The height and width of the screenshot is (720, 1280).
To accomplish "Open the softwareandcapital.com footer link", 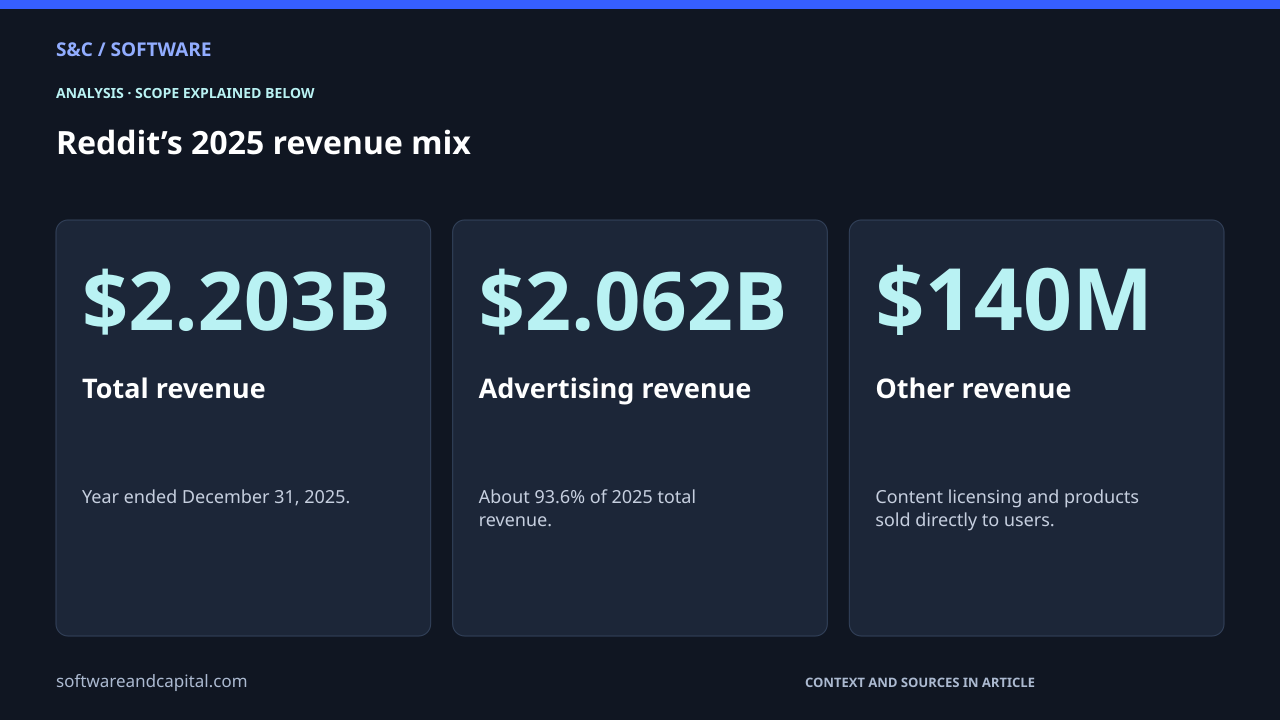I will [151, 681].
